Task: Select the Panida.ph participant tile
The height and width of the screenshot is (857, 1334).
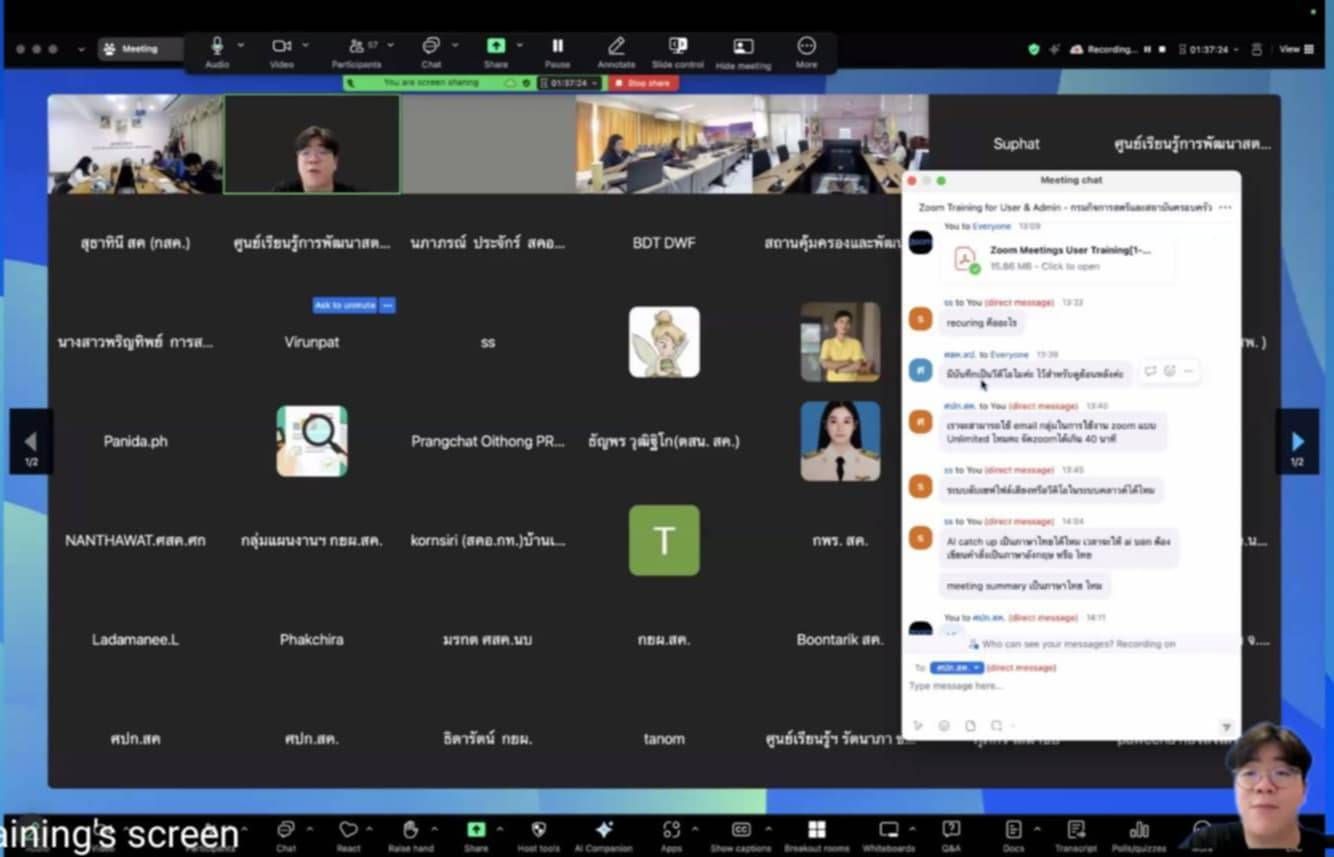Action: pyautogui.click(x=135, y=441)
